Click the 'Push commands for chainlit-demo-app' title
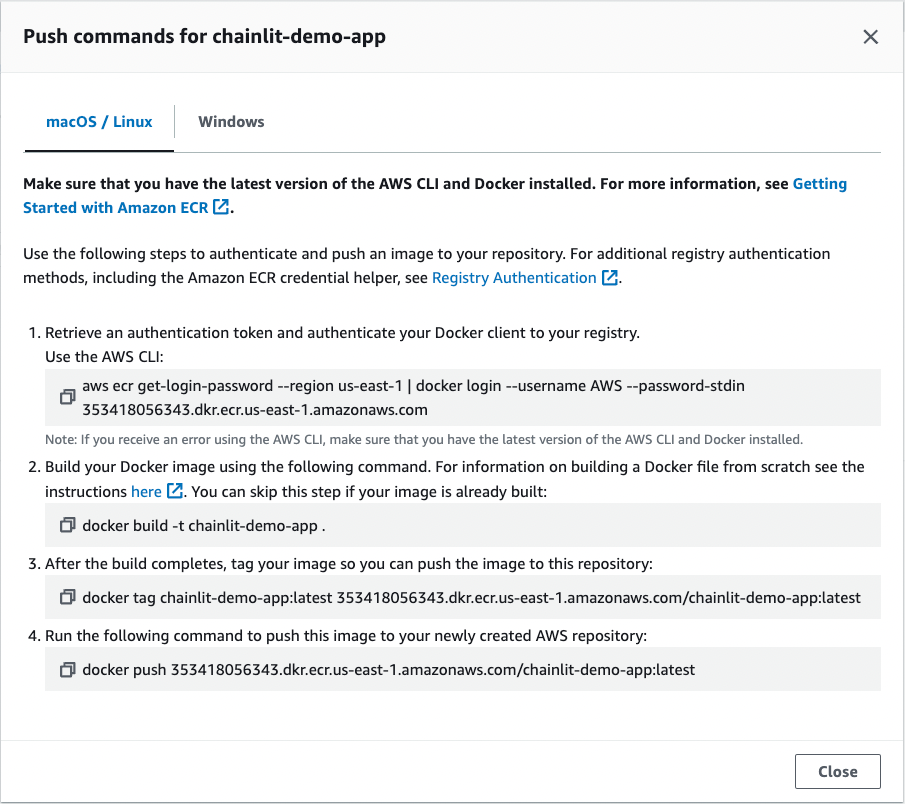The width and height of the screenshot is (905, 804). point(202,36)
